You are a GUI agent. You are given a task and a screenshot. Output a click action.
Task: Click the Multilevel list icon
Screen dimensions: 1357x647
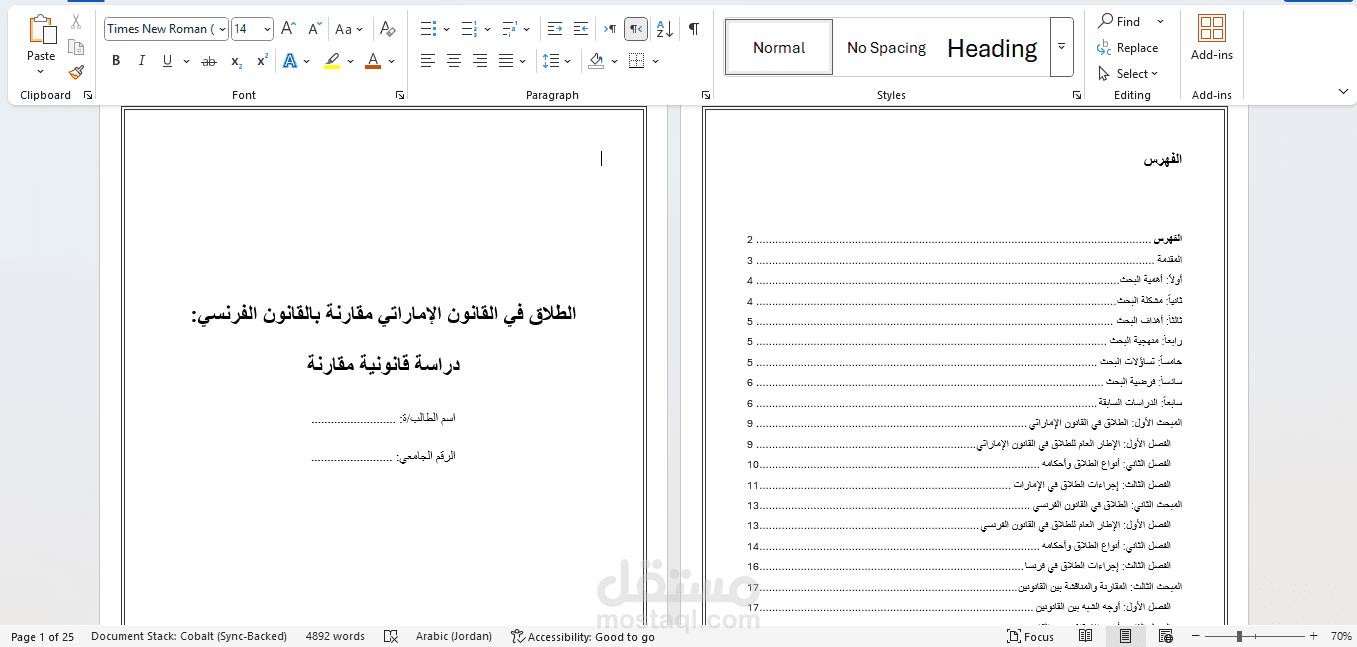[x=510, y=29]
